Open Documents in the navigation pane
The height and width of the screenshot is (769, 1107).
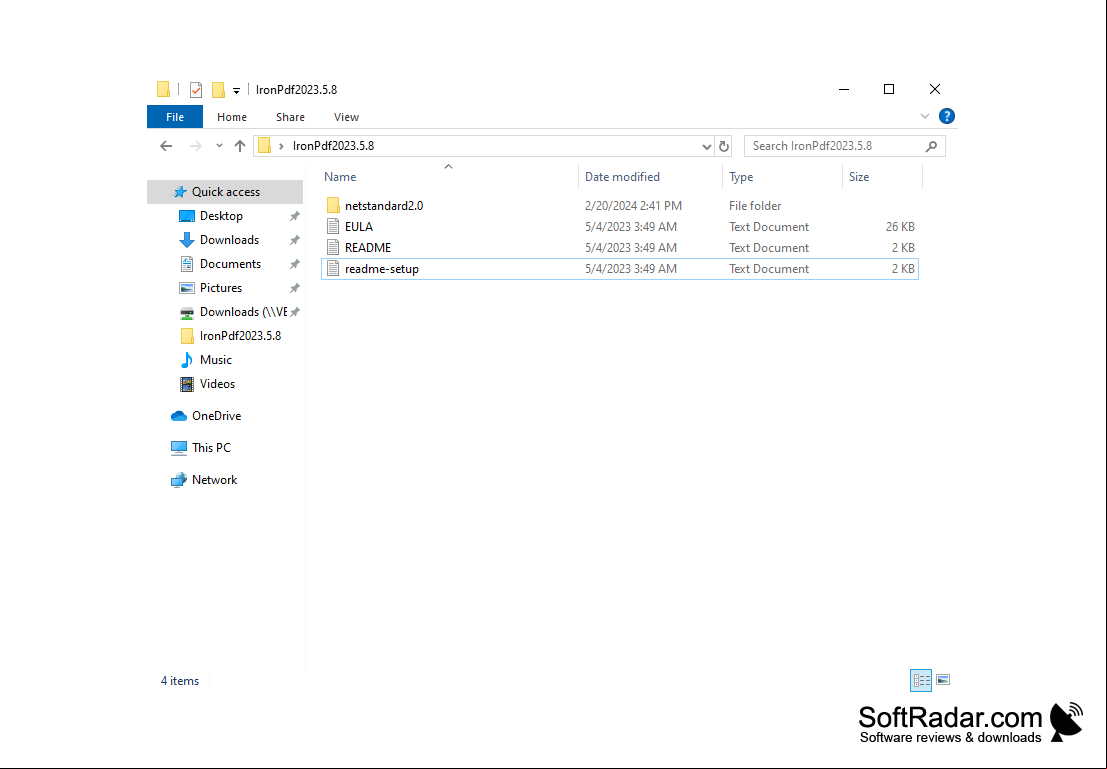point(230,264)
